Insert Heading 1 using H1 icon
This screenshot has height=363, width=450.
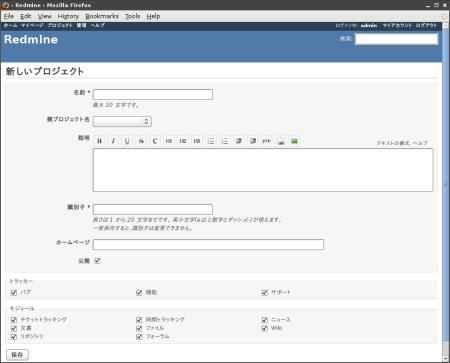pos(169,141)
